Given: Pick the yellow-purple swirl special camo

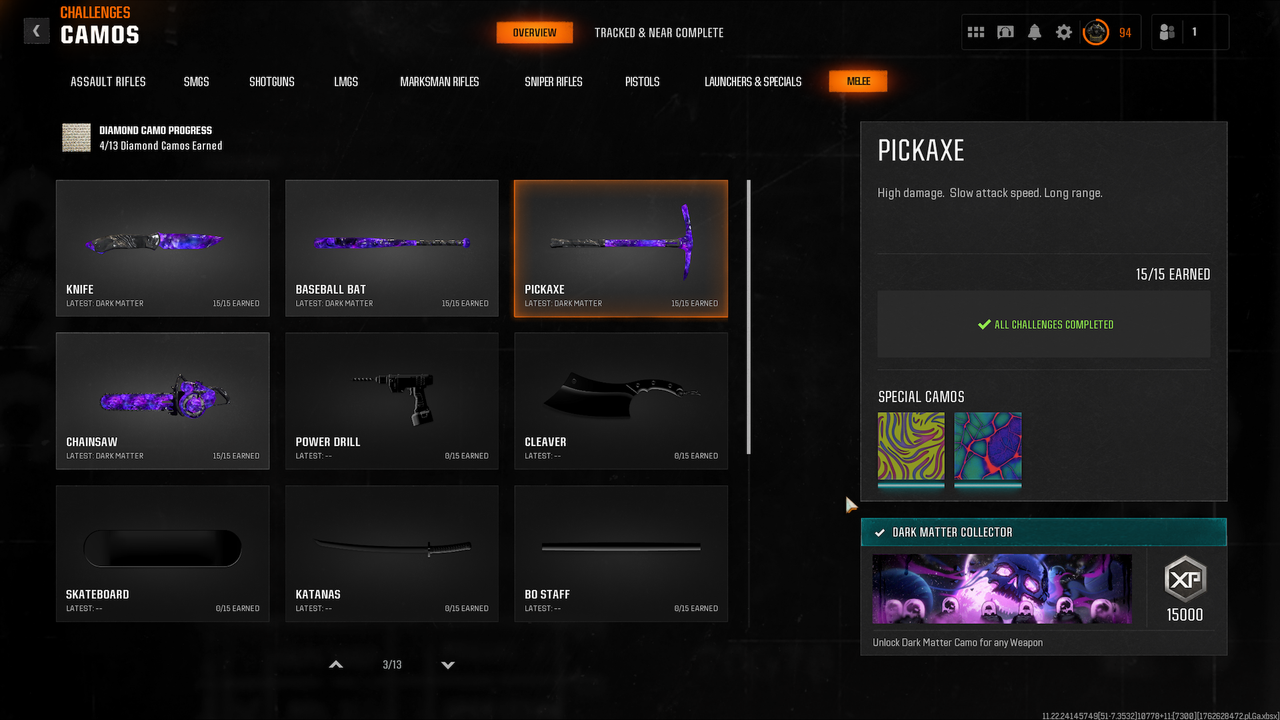Looking at the screenshot, I should [911, 449].
